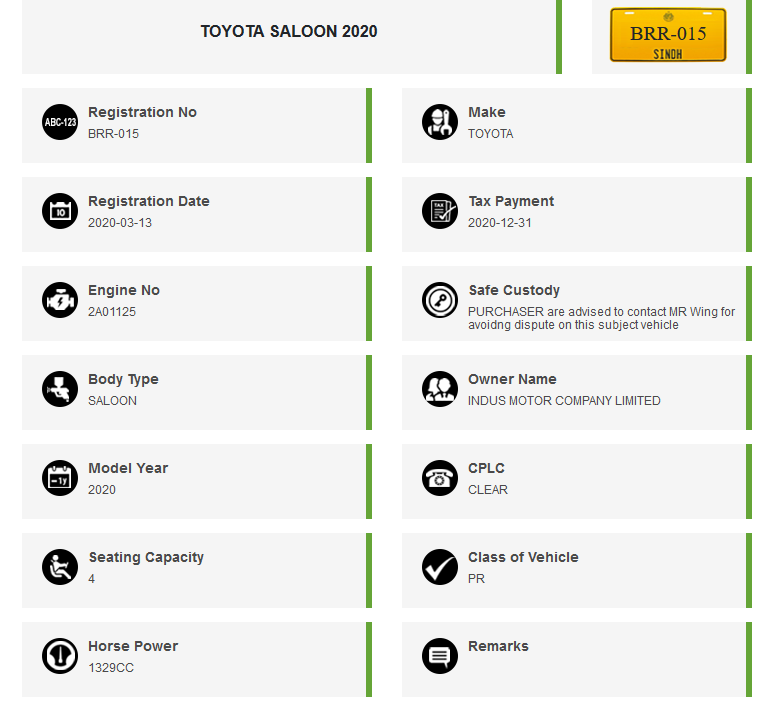This screenshot has height=712, width=767.
Task: Click the Model Year calendar icon
Action: (x=60, y=478)
